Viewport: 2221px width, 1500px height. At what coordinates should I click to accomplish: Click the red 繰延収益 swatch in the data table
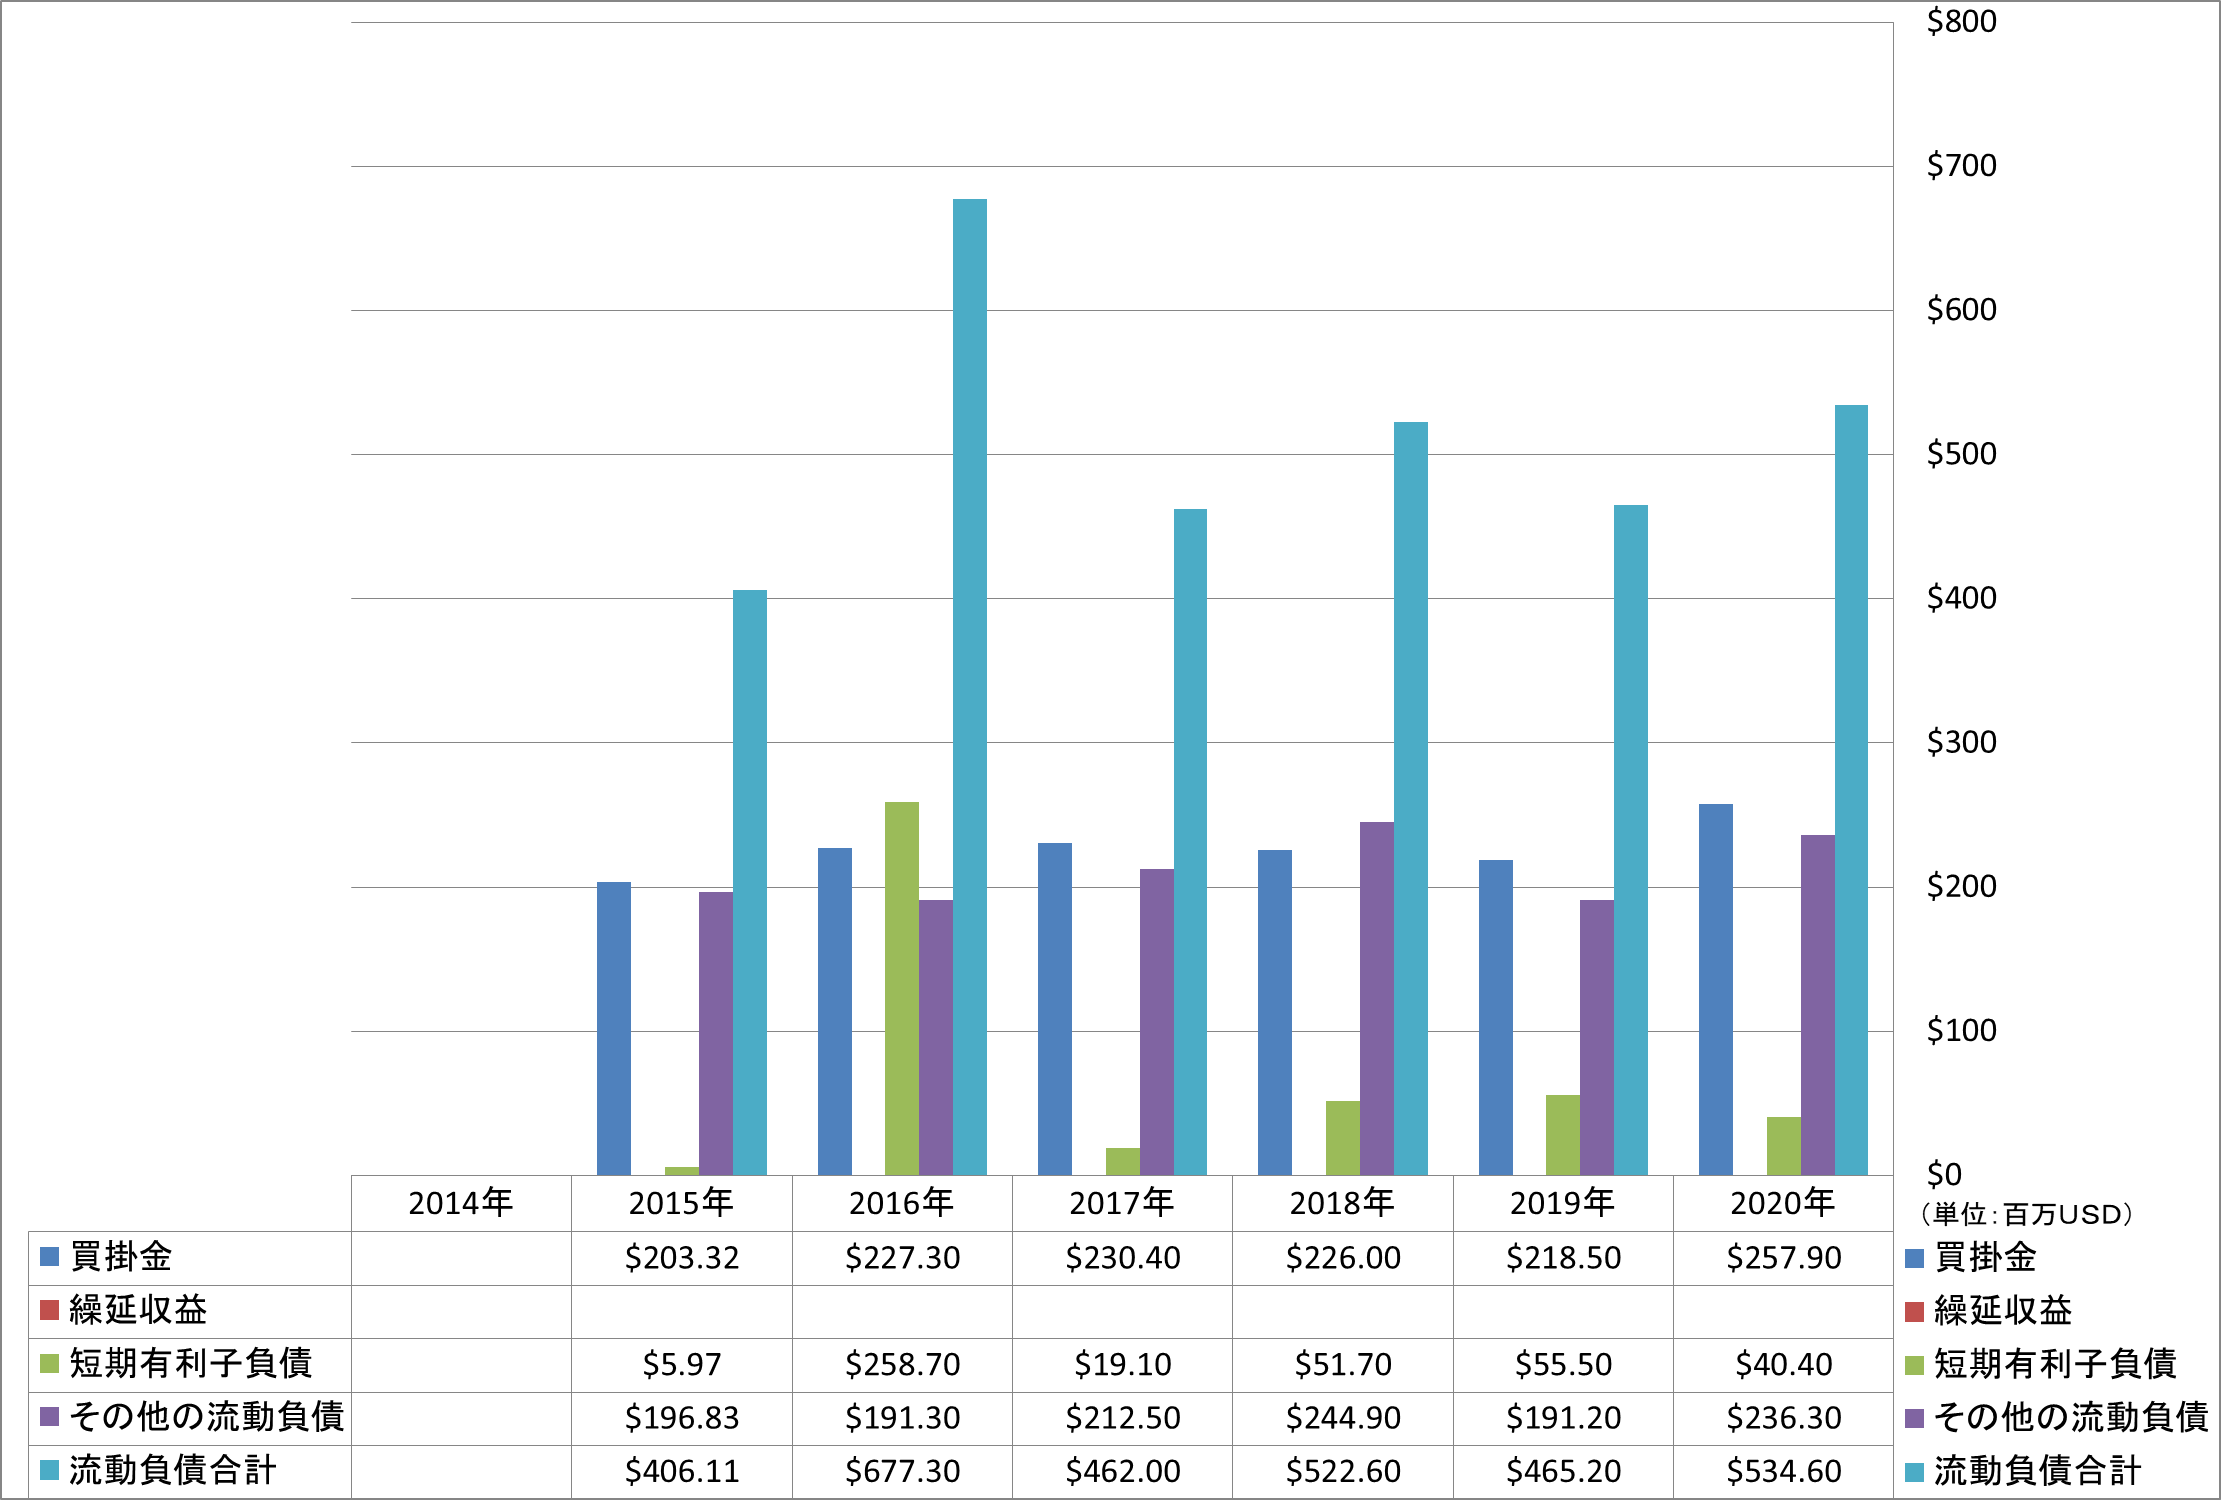[x=49, y=1310]
